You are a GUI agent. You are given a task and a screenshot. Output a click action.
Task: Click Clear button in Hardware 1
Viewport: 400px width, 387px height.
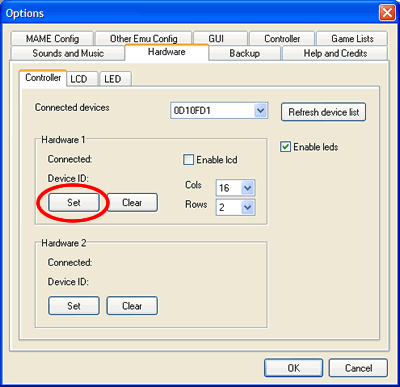click(132, 202)
